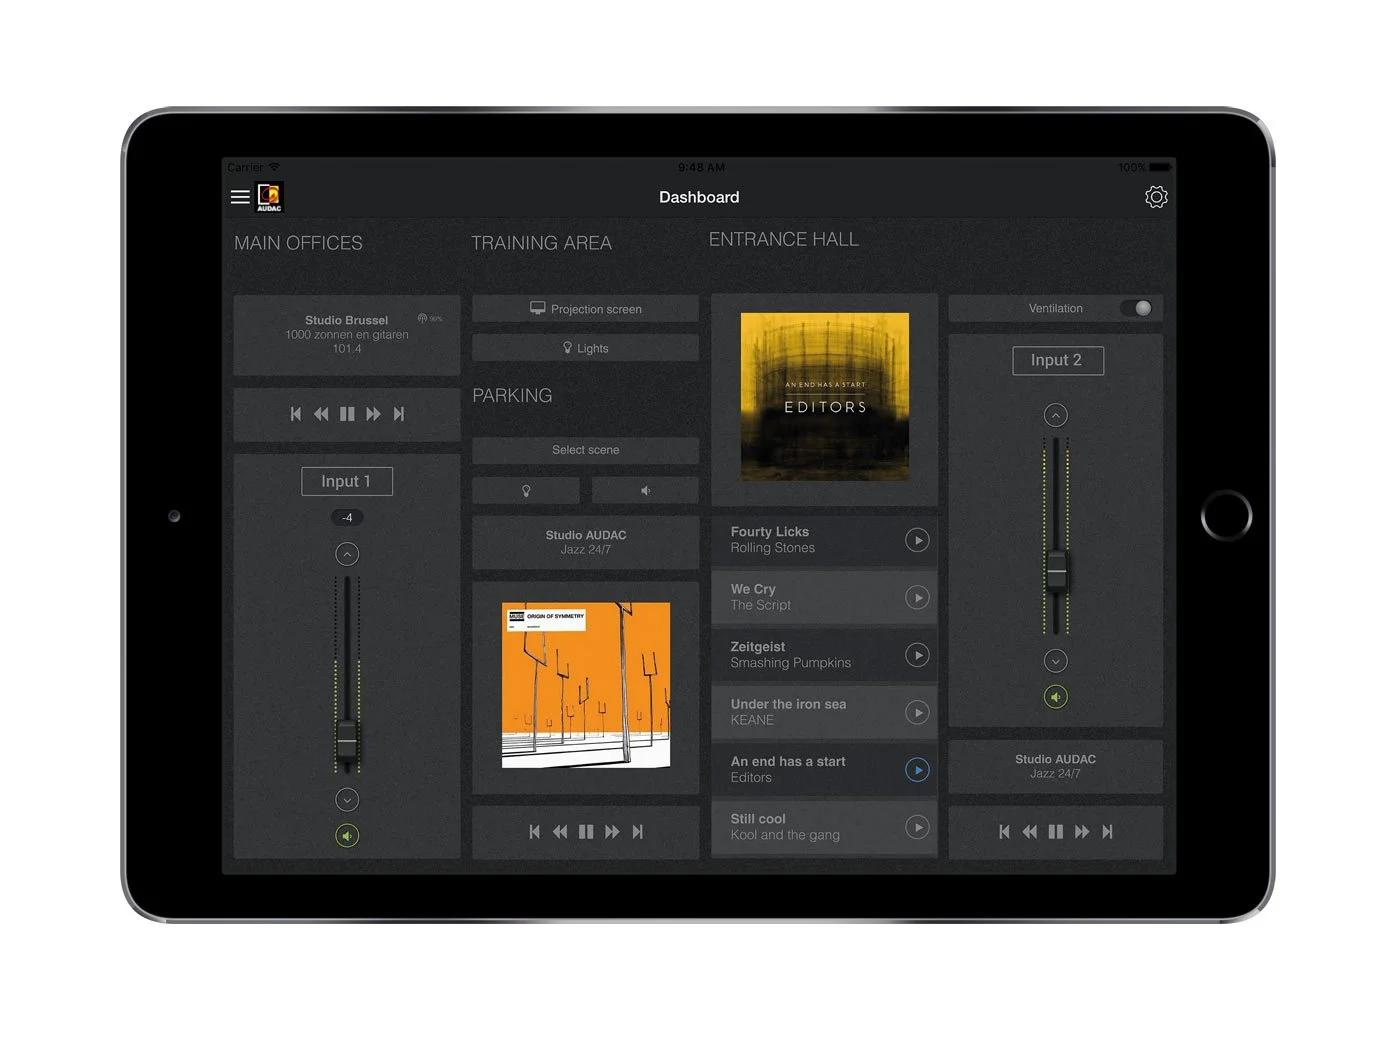
Task: Click the Parking light bulb button
Action: pos(526,490)
